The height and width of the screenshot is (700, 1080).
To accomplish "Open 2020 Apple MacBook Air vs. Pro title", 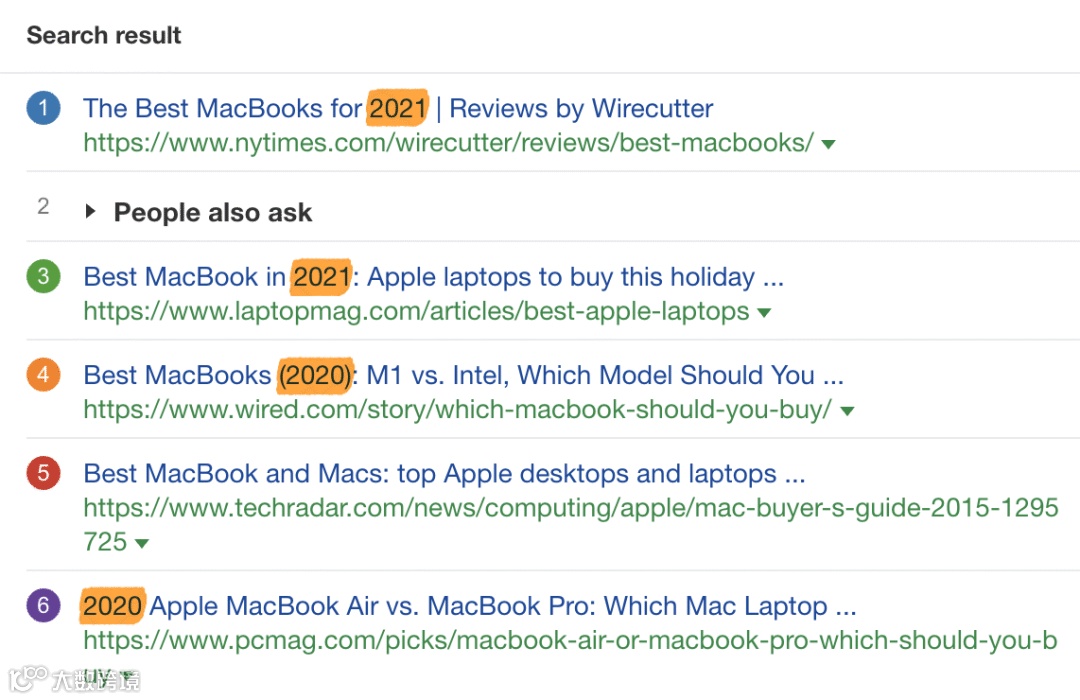I will coord(470,606).
